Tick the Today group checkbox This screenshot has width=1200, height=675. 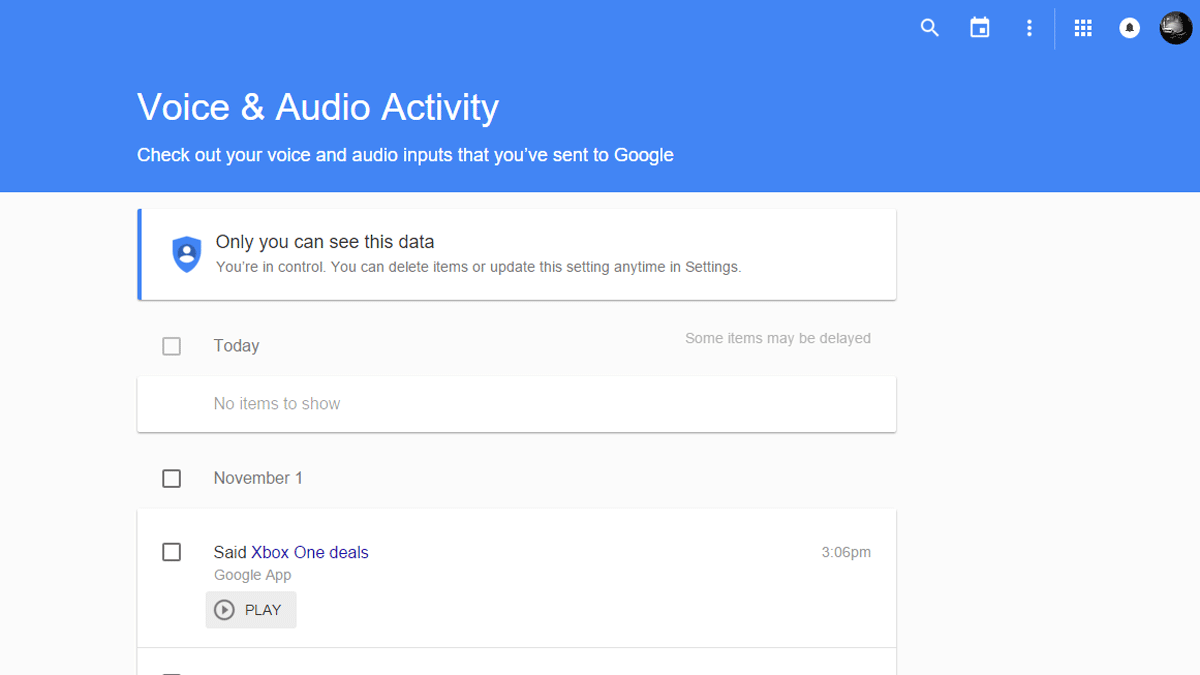(x=172, y=346)
